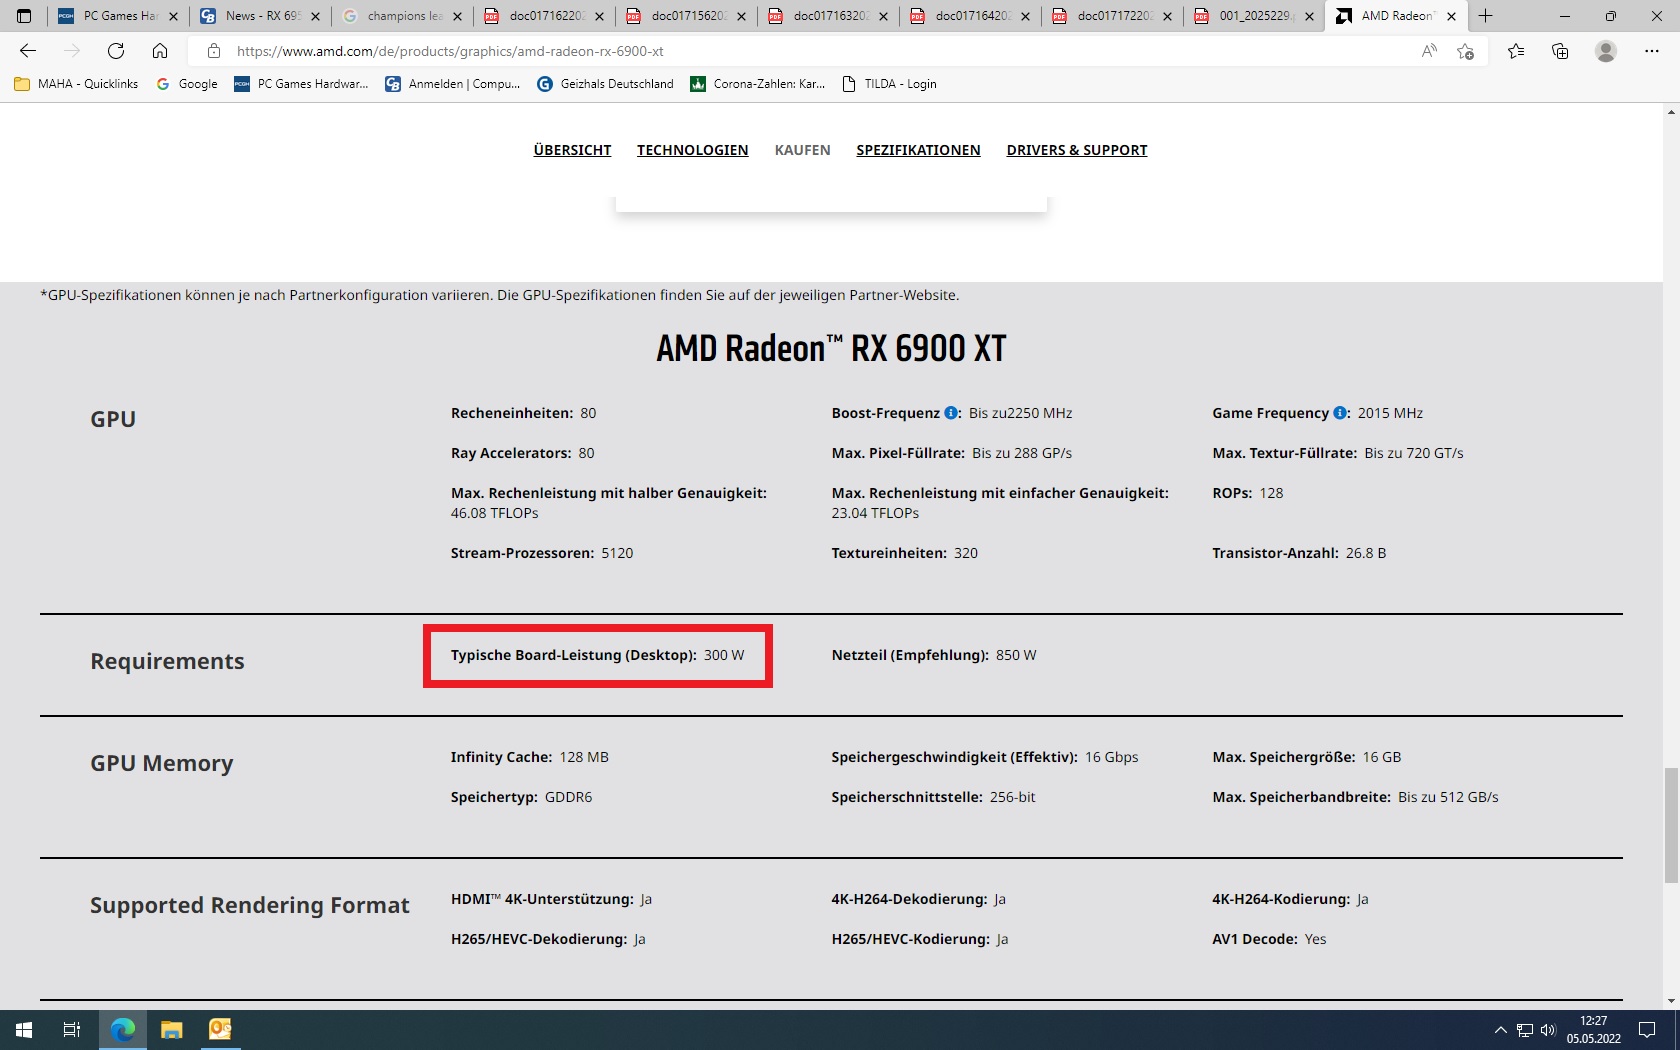The width and height of the screenshot is (1680, 1050).
Task: Open Geizhals Deutschland bookmark
Action: (x=605, y=84)
